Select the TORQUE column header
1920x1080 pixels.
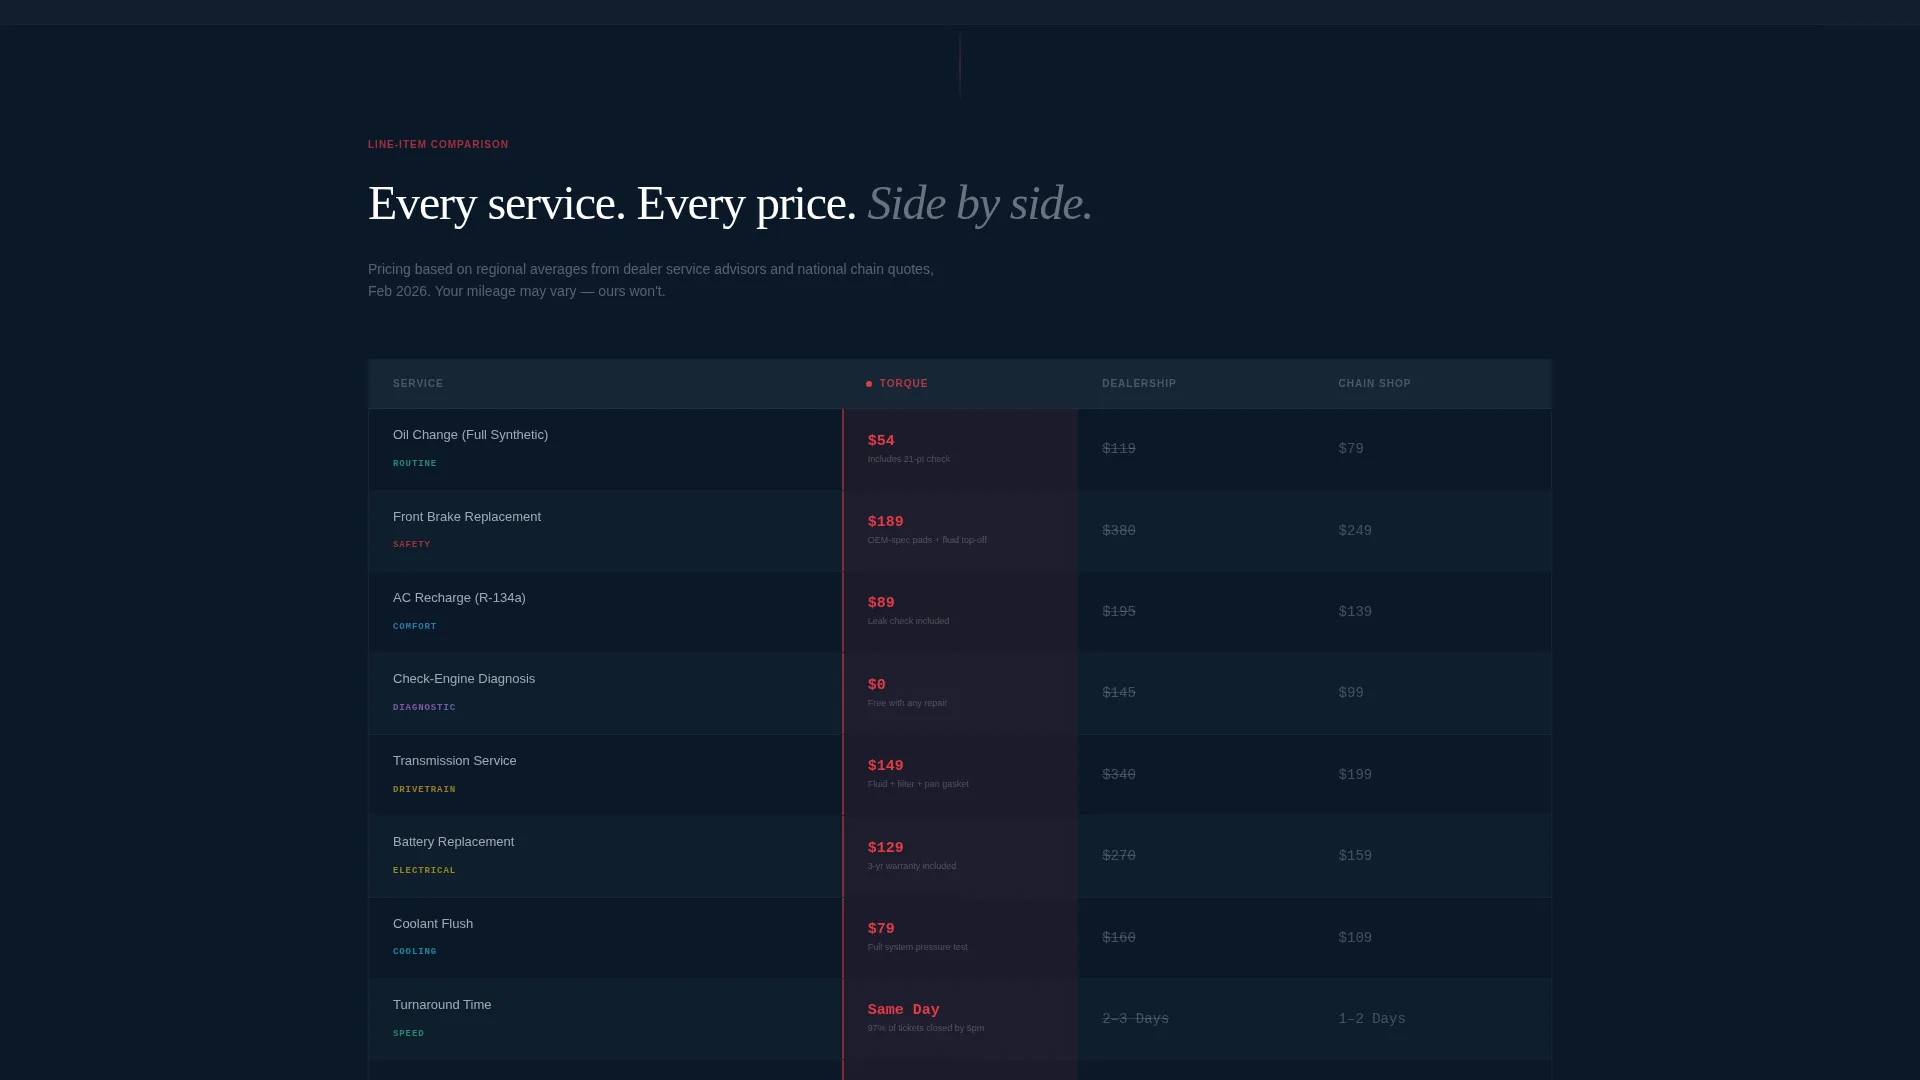pos(904,384)
